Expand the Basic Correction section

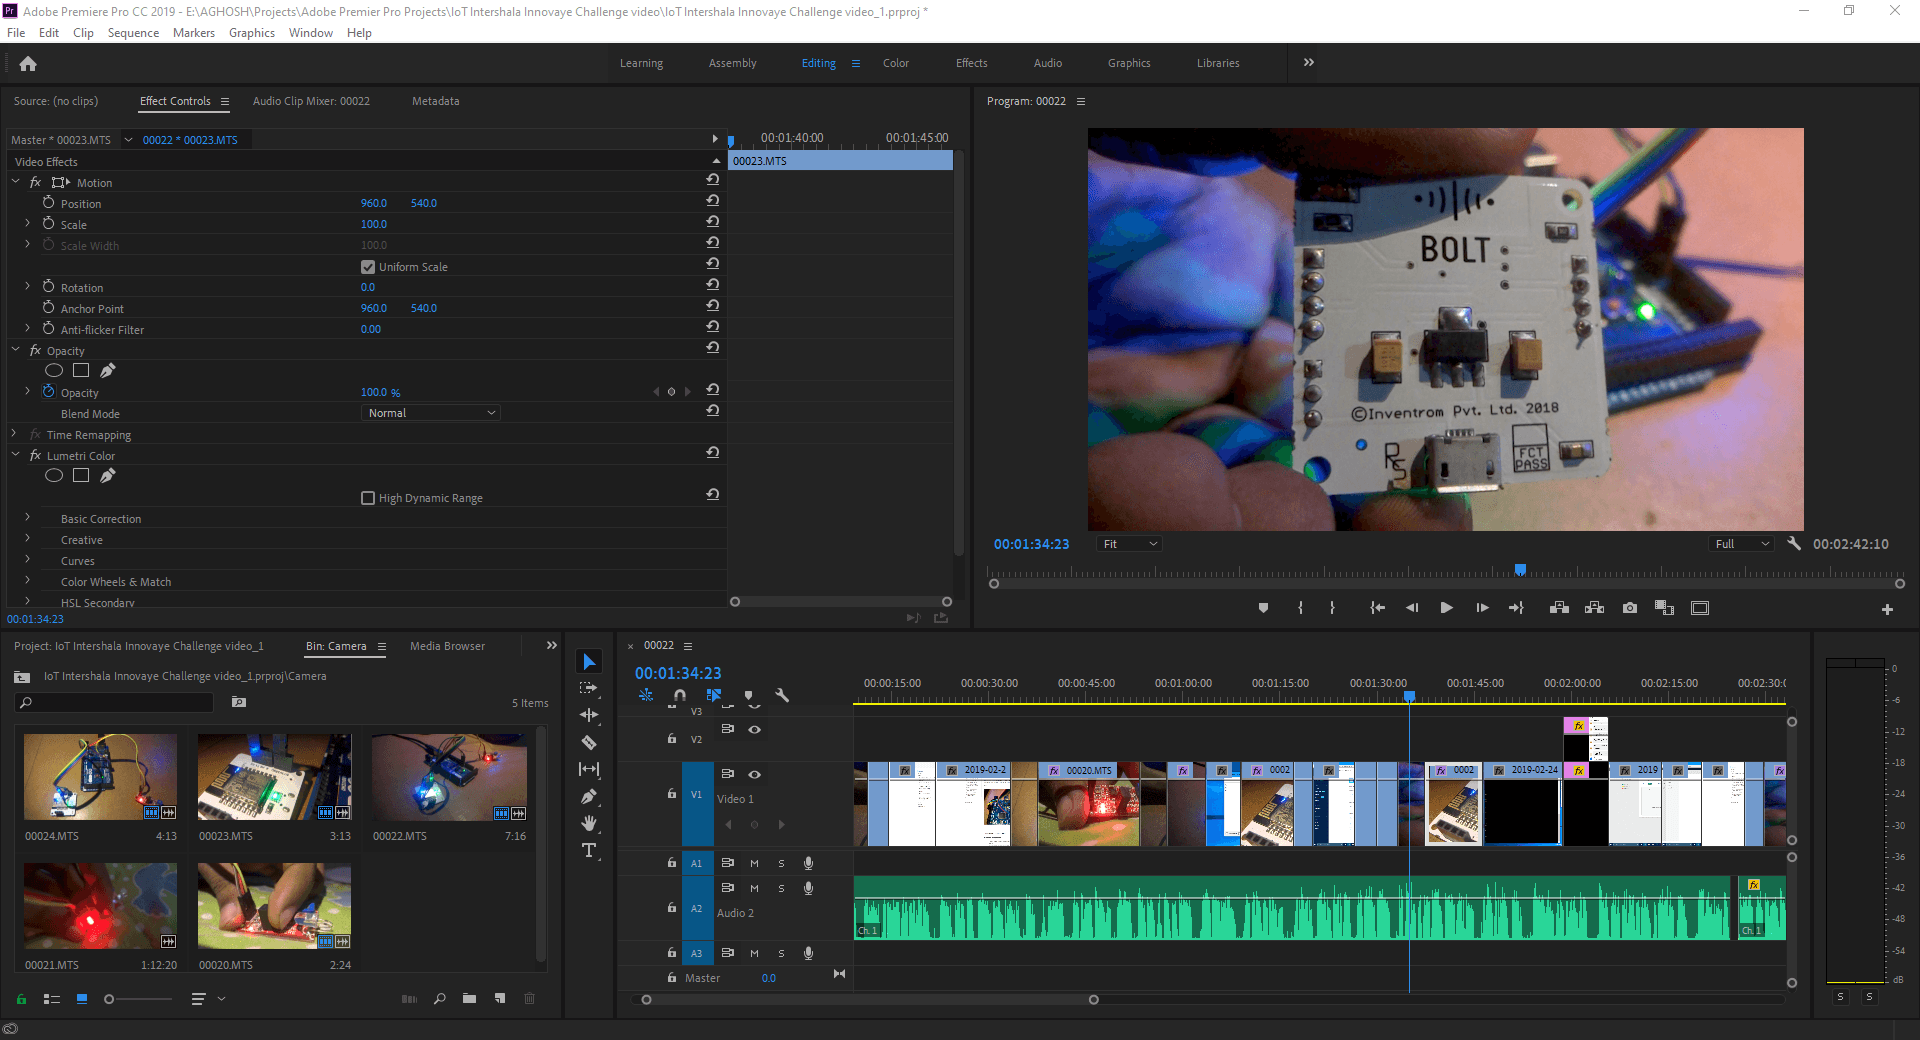tap(27, 518)
